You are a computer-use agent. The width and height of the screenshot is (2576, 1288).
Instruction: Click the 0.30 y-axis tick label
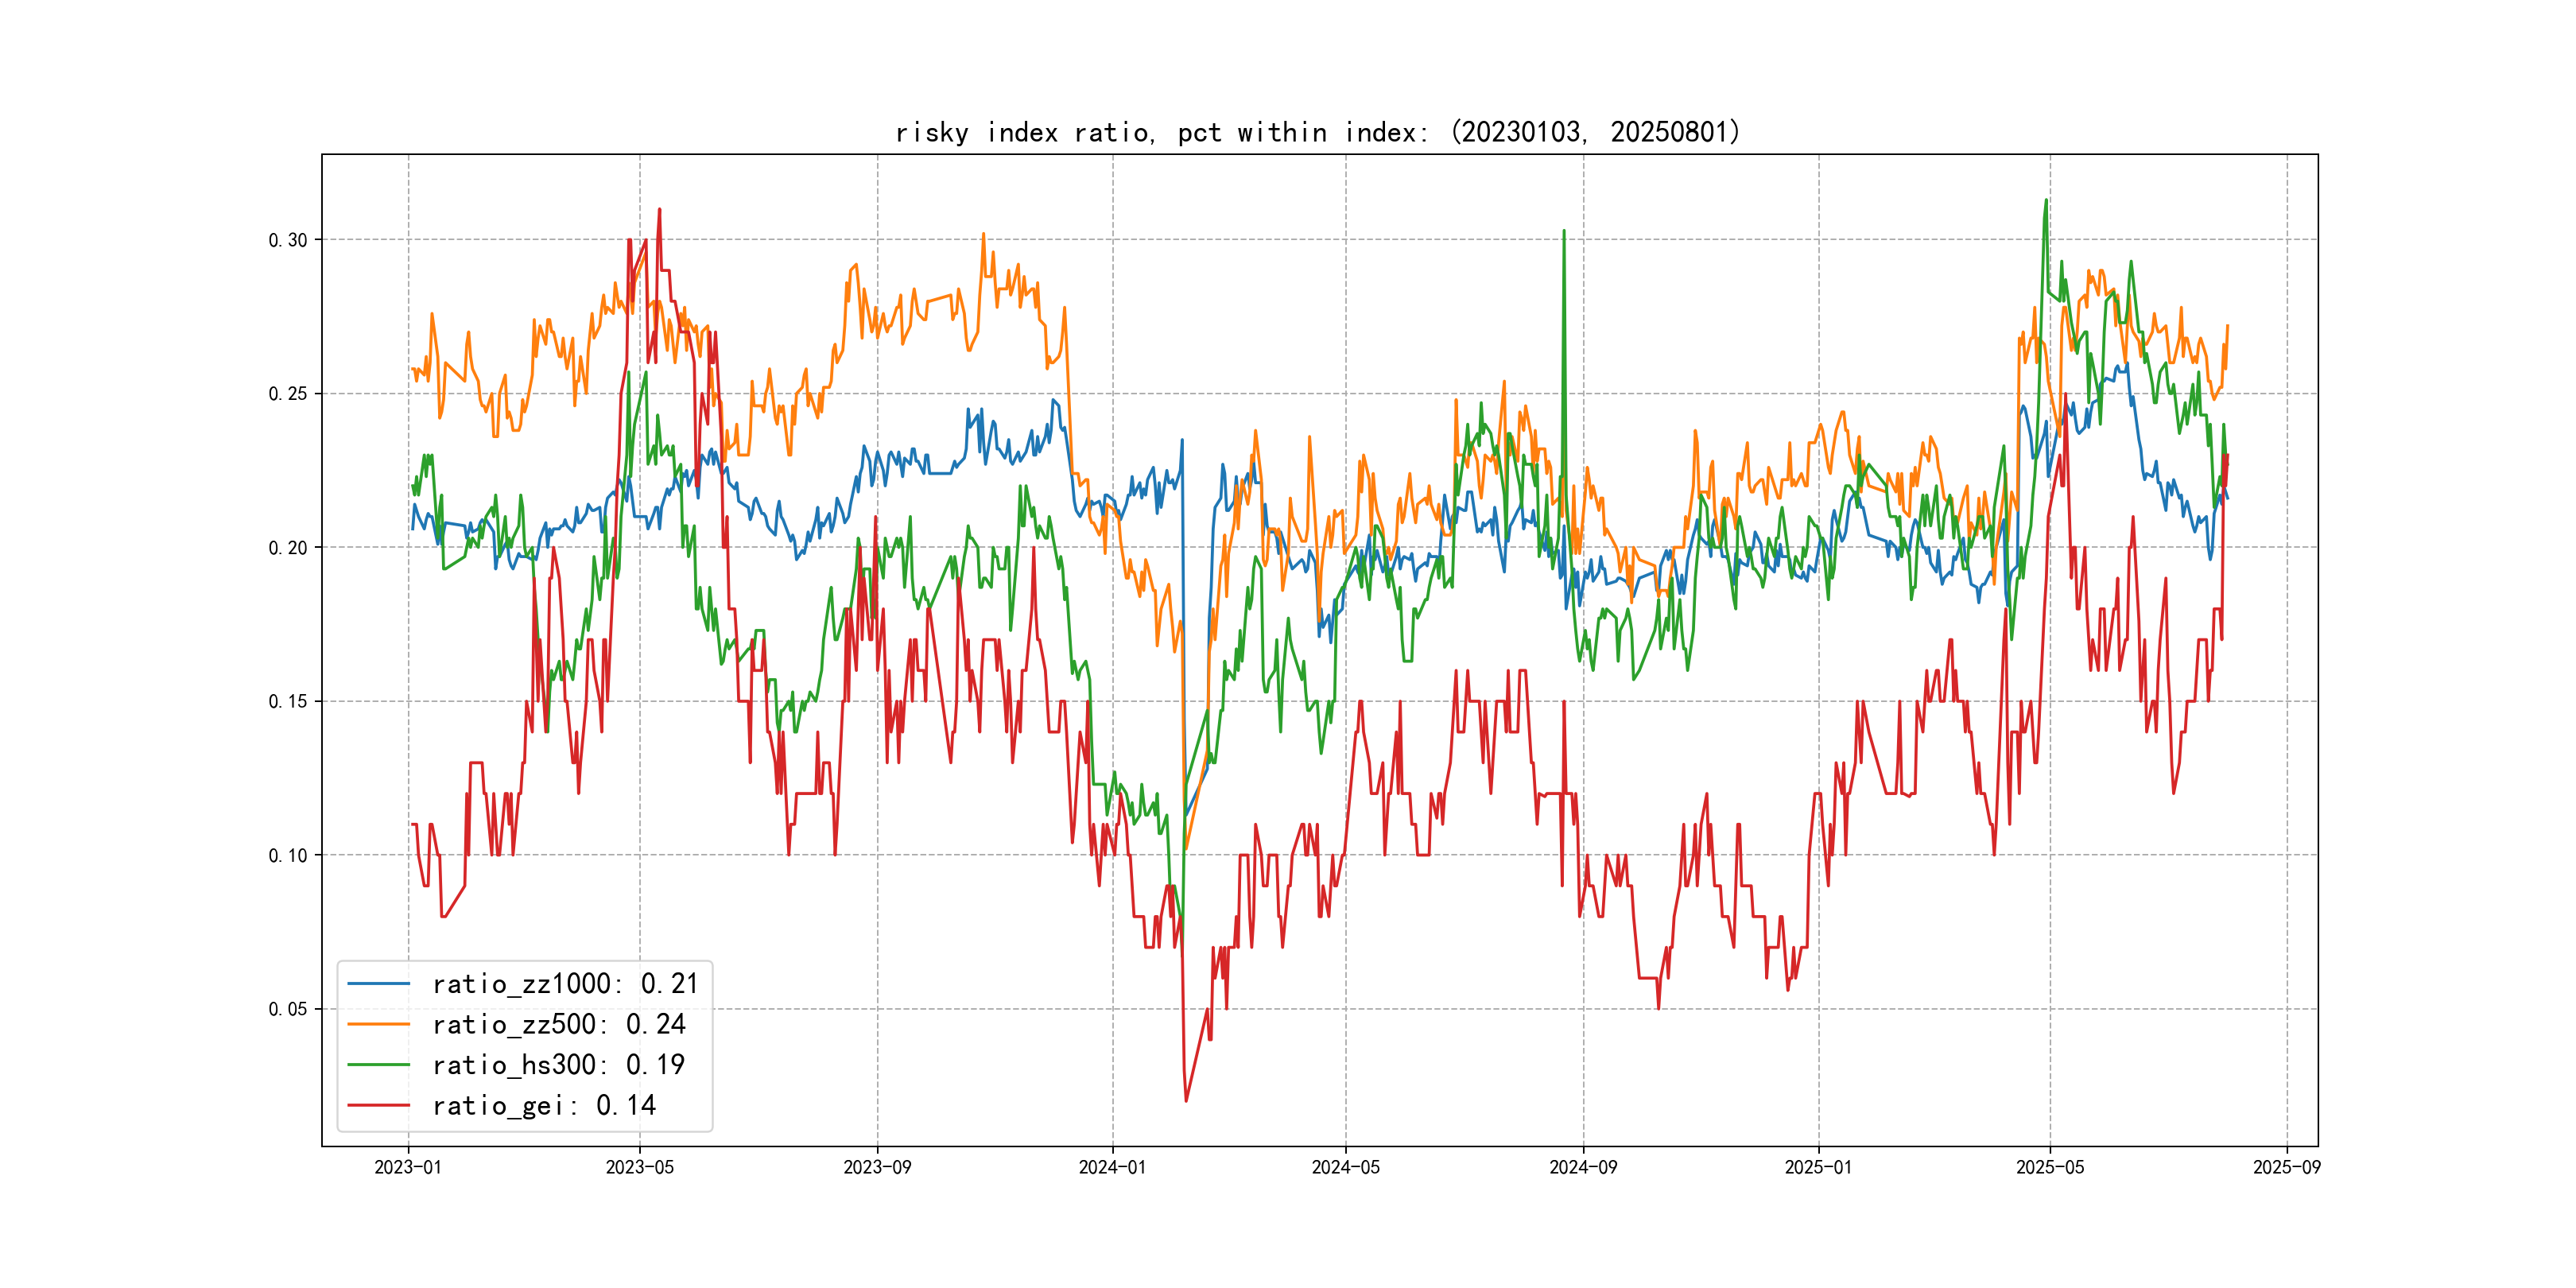pyautogui.click(x=288, y=240)
